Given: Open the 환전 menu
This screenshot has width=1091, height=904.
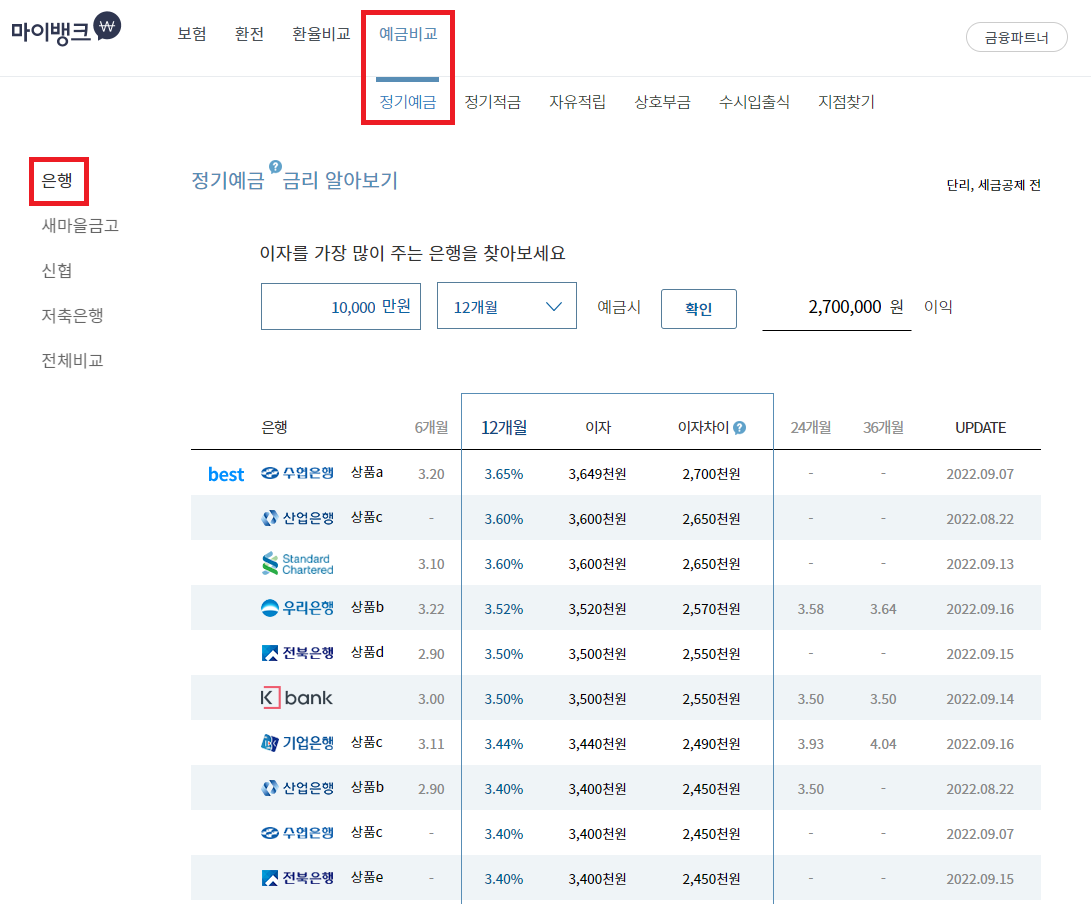Looking at the screenshot, I should (x=249, y=34).
